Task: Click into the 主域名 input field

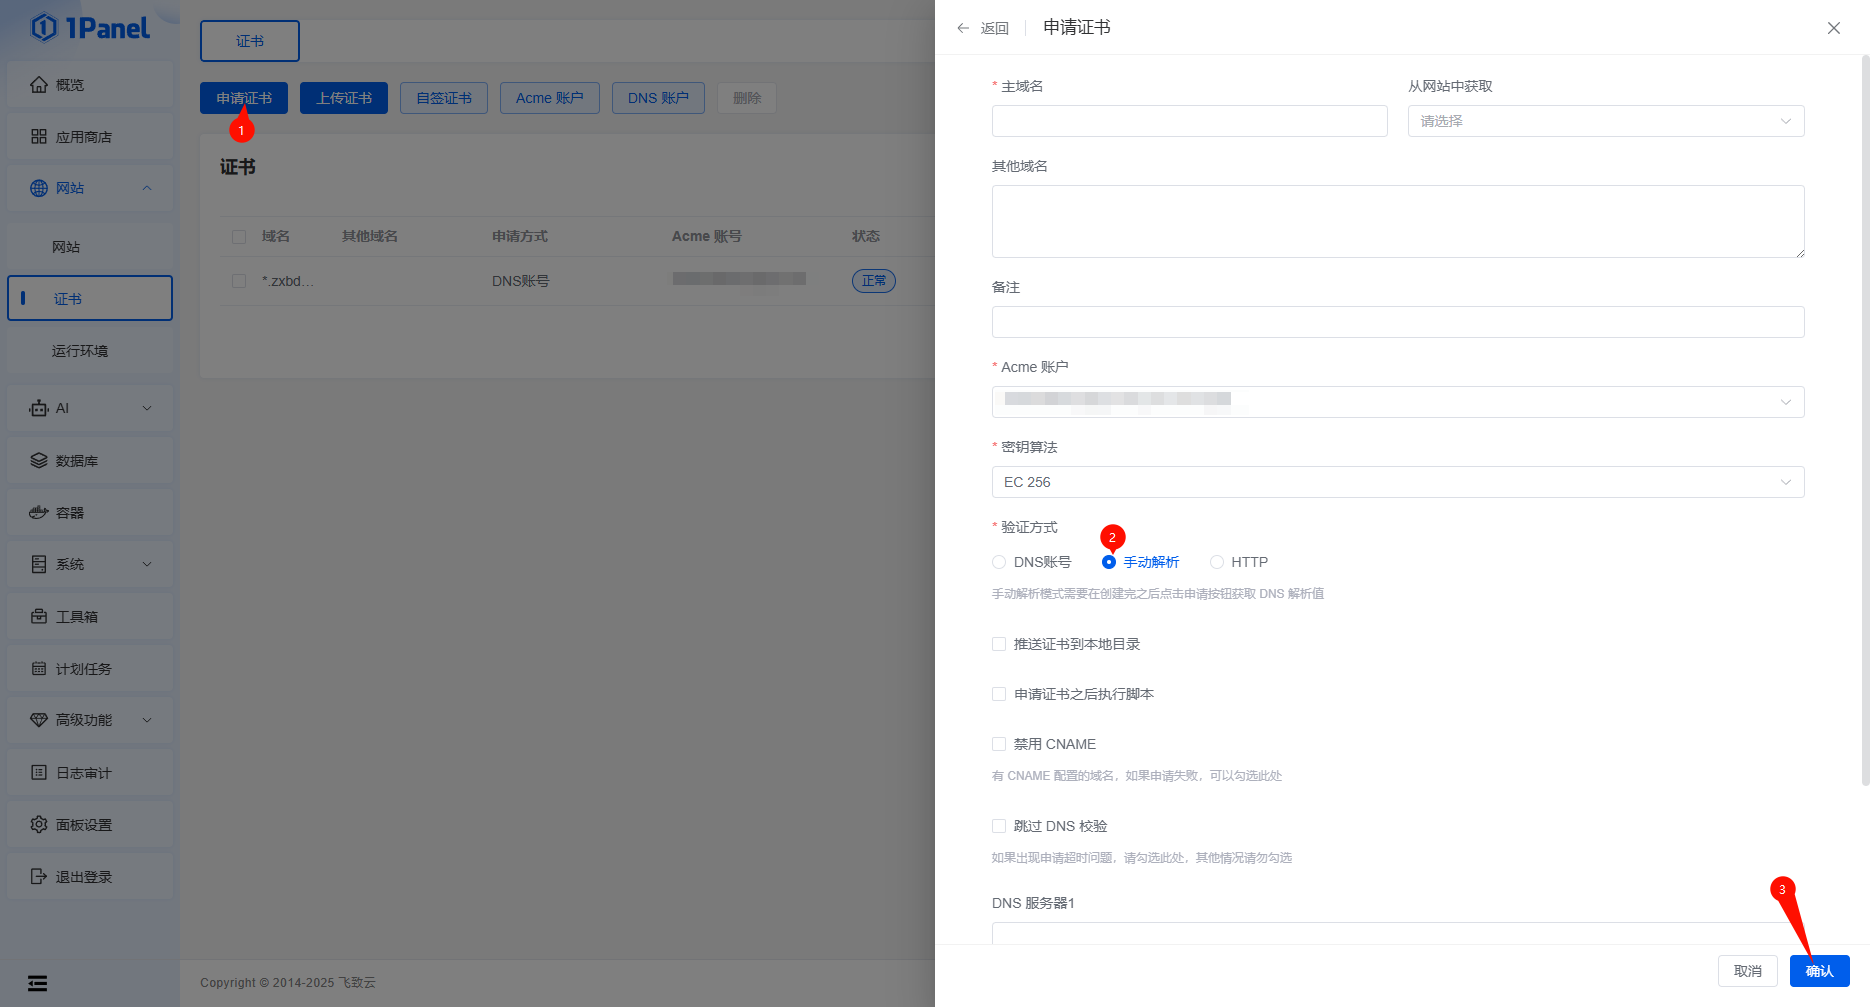Action: coord(1189,121)
